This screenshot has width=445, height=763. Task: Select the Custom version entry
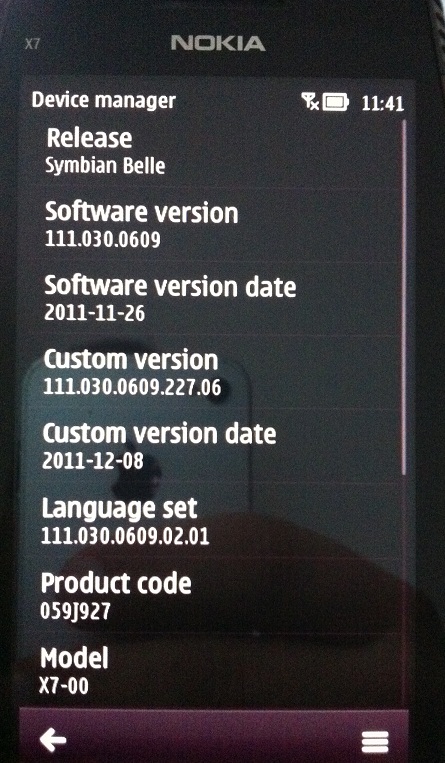click(x=212, y=372)
